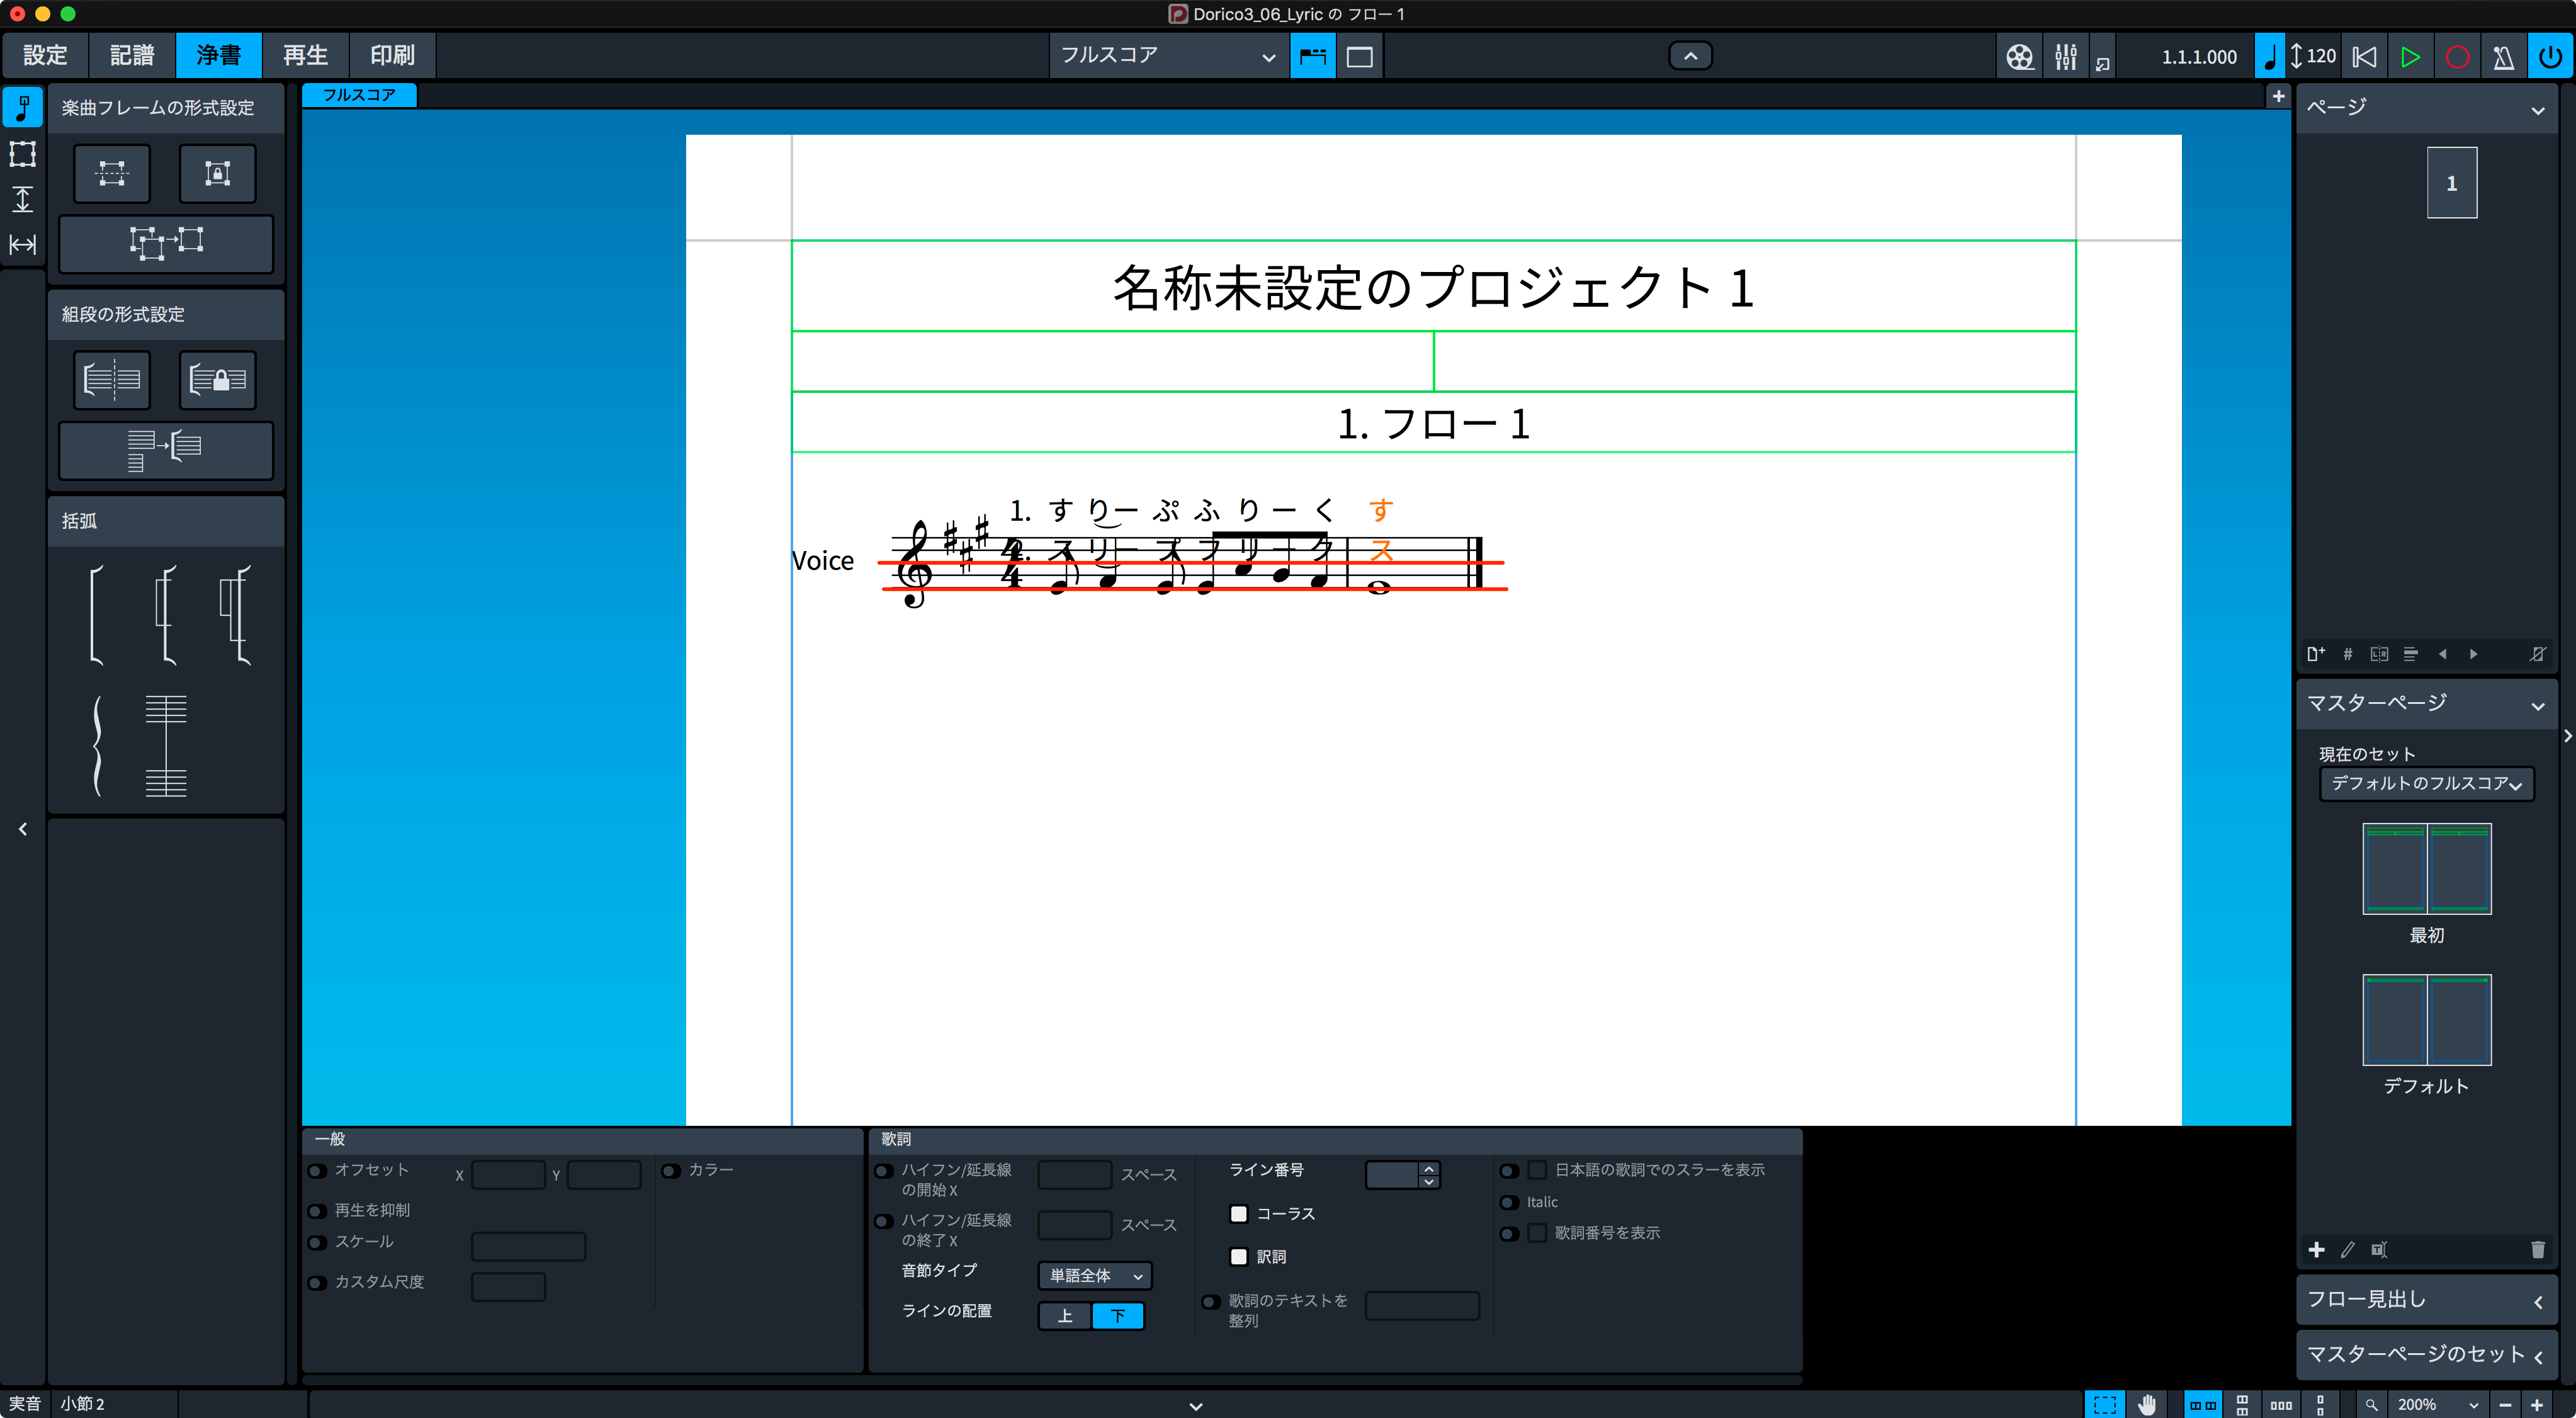Enable the オフセット property toggle
2576x1418 pixels.
(x=317, y=1171)
